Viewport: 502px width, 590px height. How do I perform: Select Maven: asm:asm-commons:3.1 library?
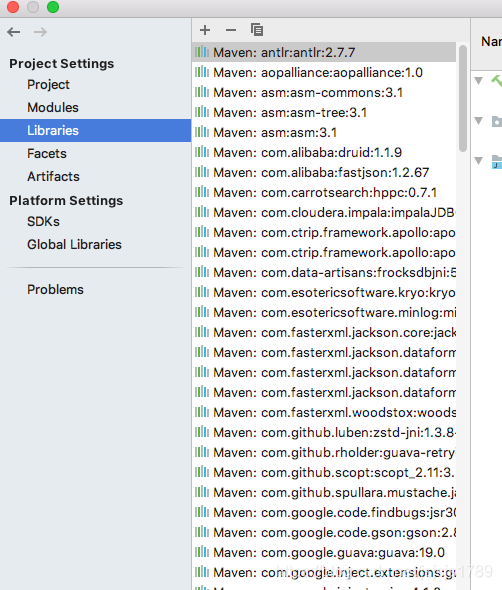pyautogui.click(x=324, y=92)
